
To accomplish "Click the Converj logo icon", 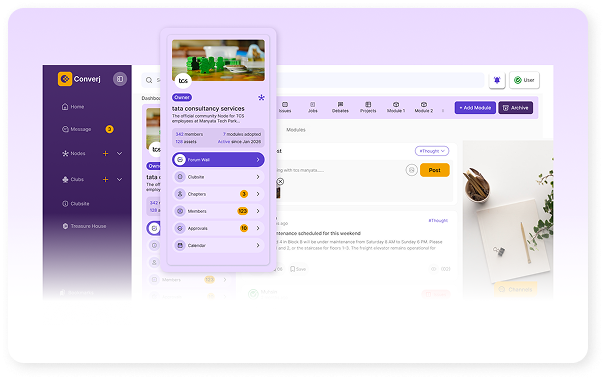I will coord(65,79).
